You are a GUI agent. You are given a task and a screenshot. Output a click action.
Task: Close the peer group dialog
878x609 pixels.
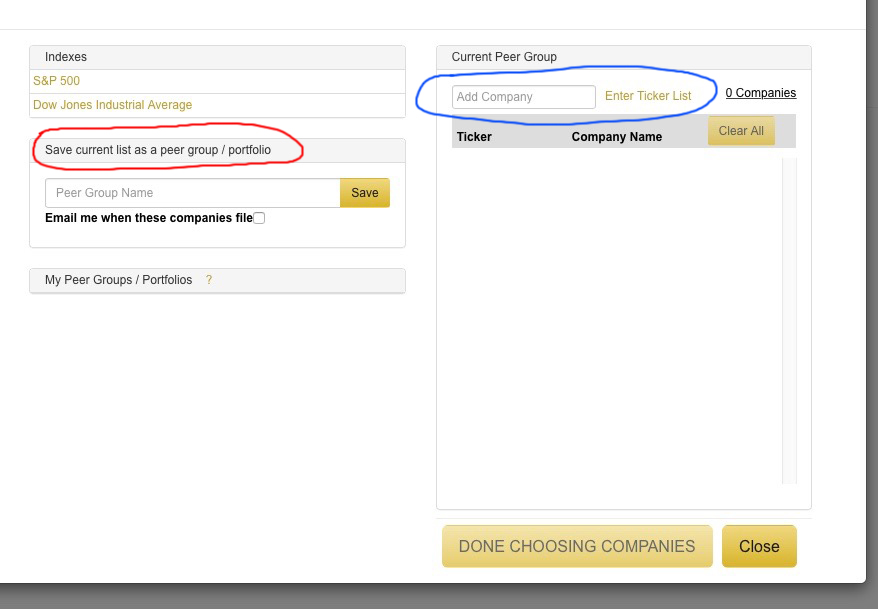point(759,546)
